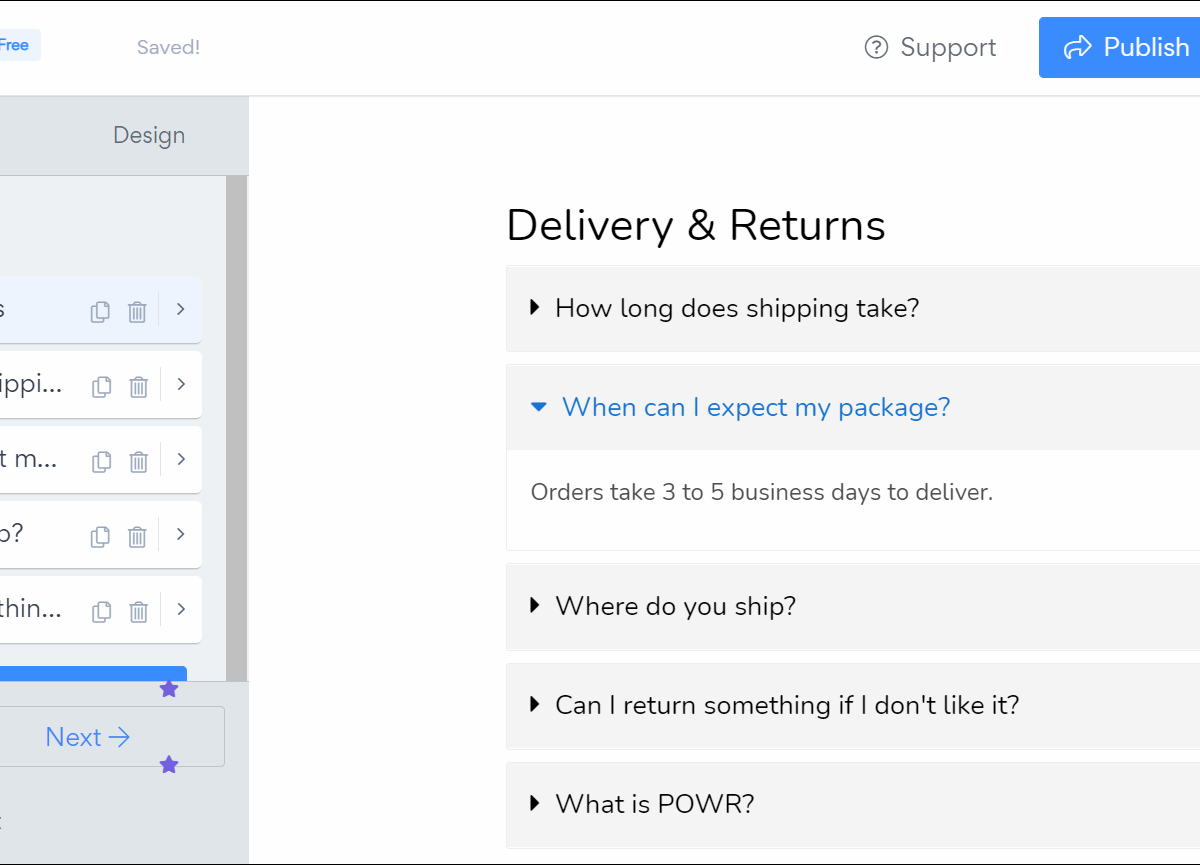Click the Next button
Image resolution: width=1200 pixels, height=865 pixels.
tap(88, 737)
